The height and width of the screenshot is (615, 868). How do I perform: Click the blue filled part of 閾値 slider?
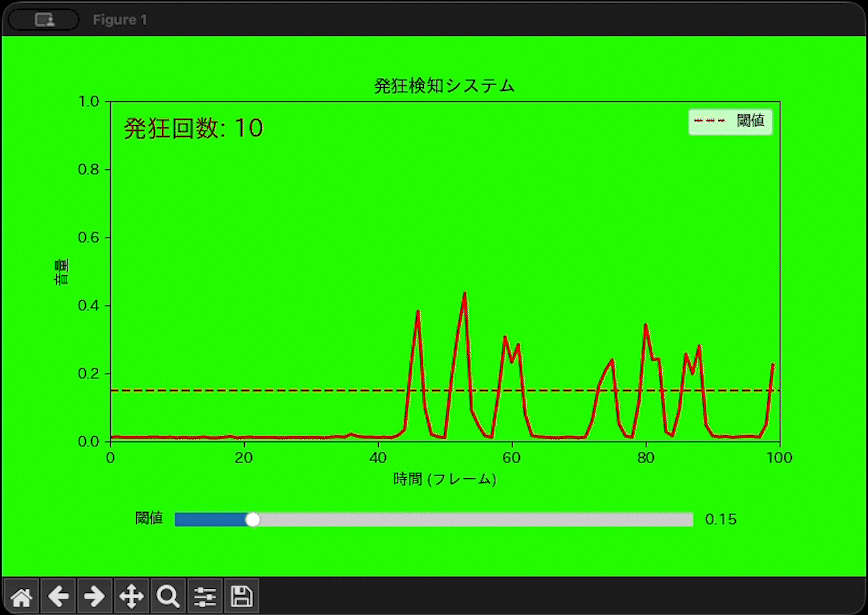point(211,519)
